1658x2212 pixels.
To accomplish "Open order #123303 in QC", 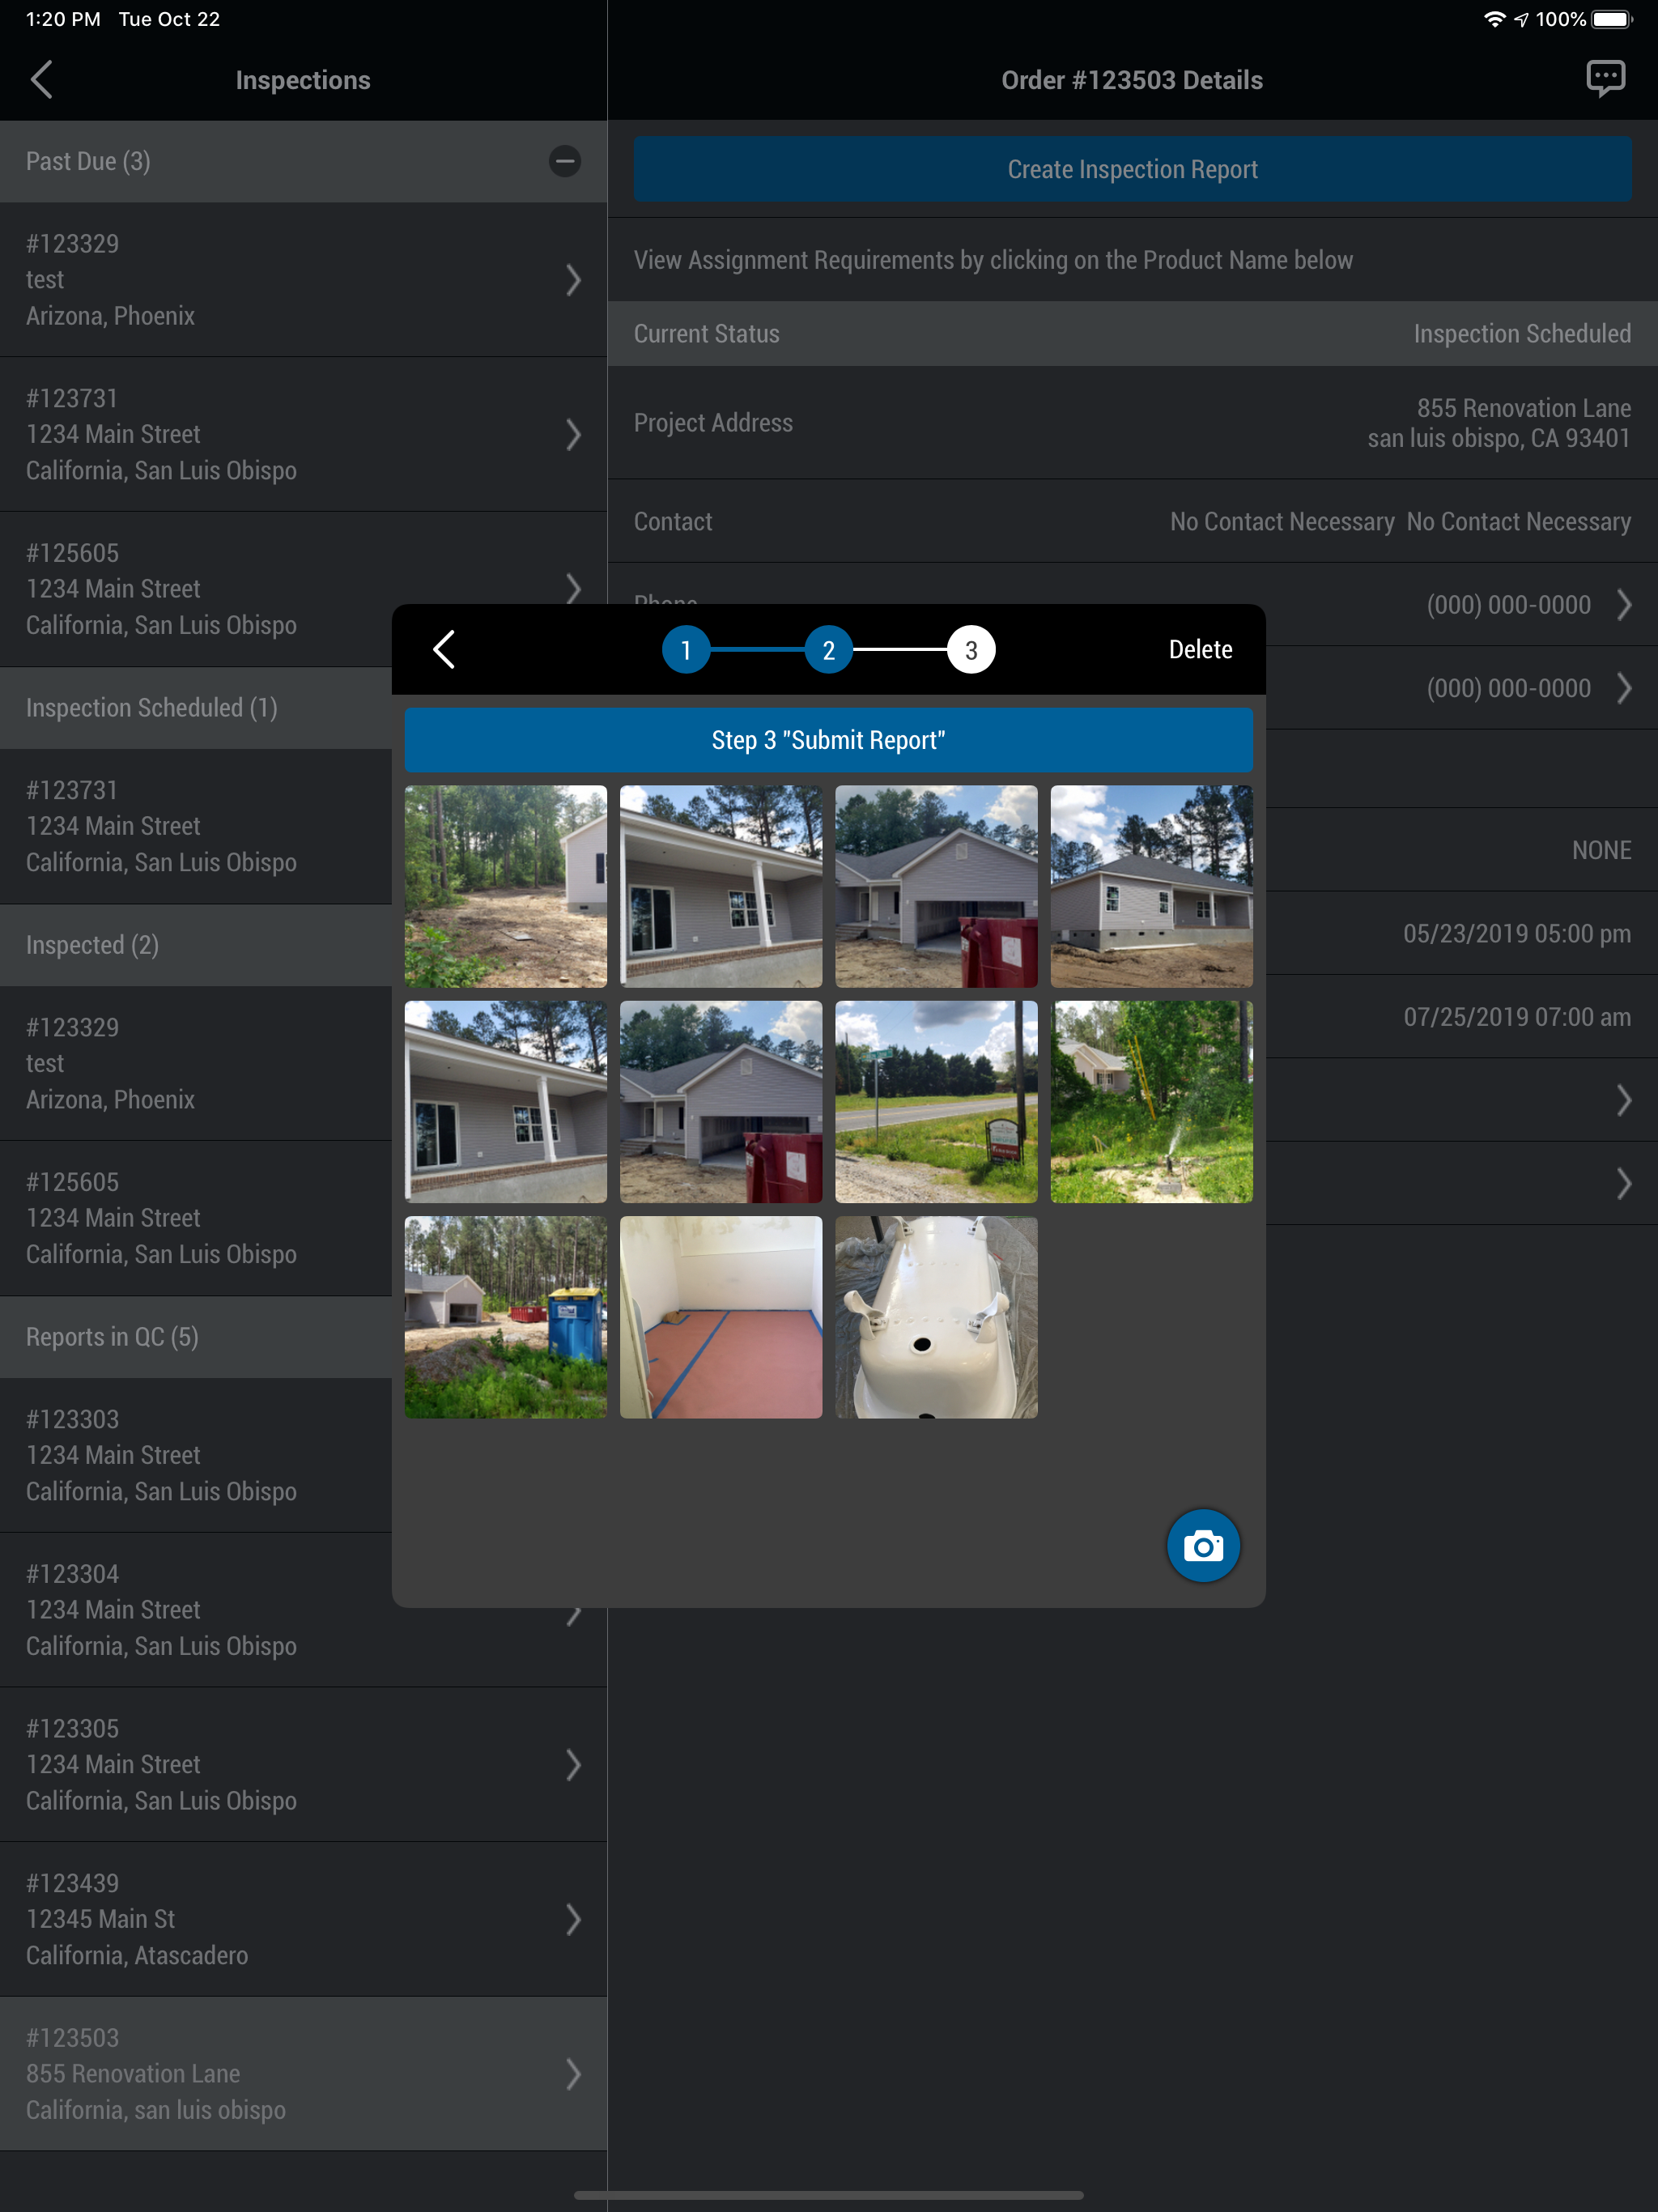I will [195, 1455].
